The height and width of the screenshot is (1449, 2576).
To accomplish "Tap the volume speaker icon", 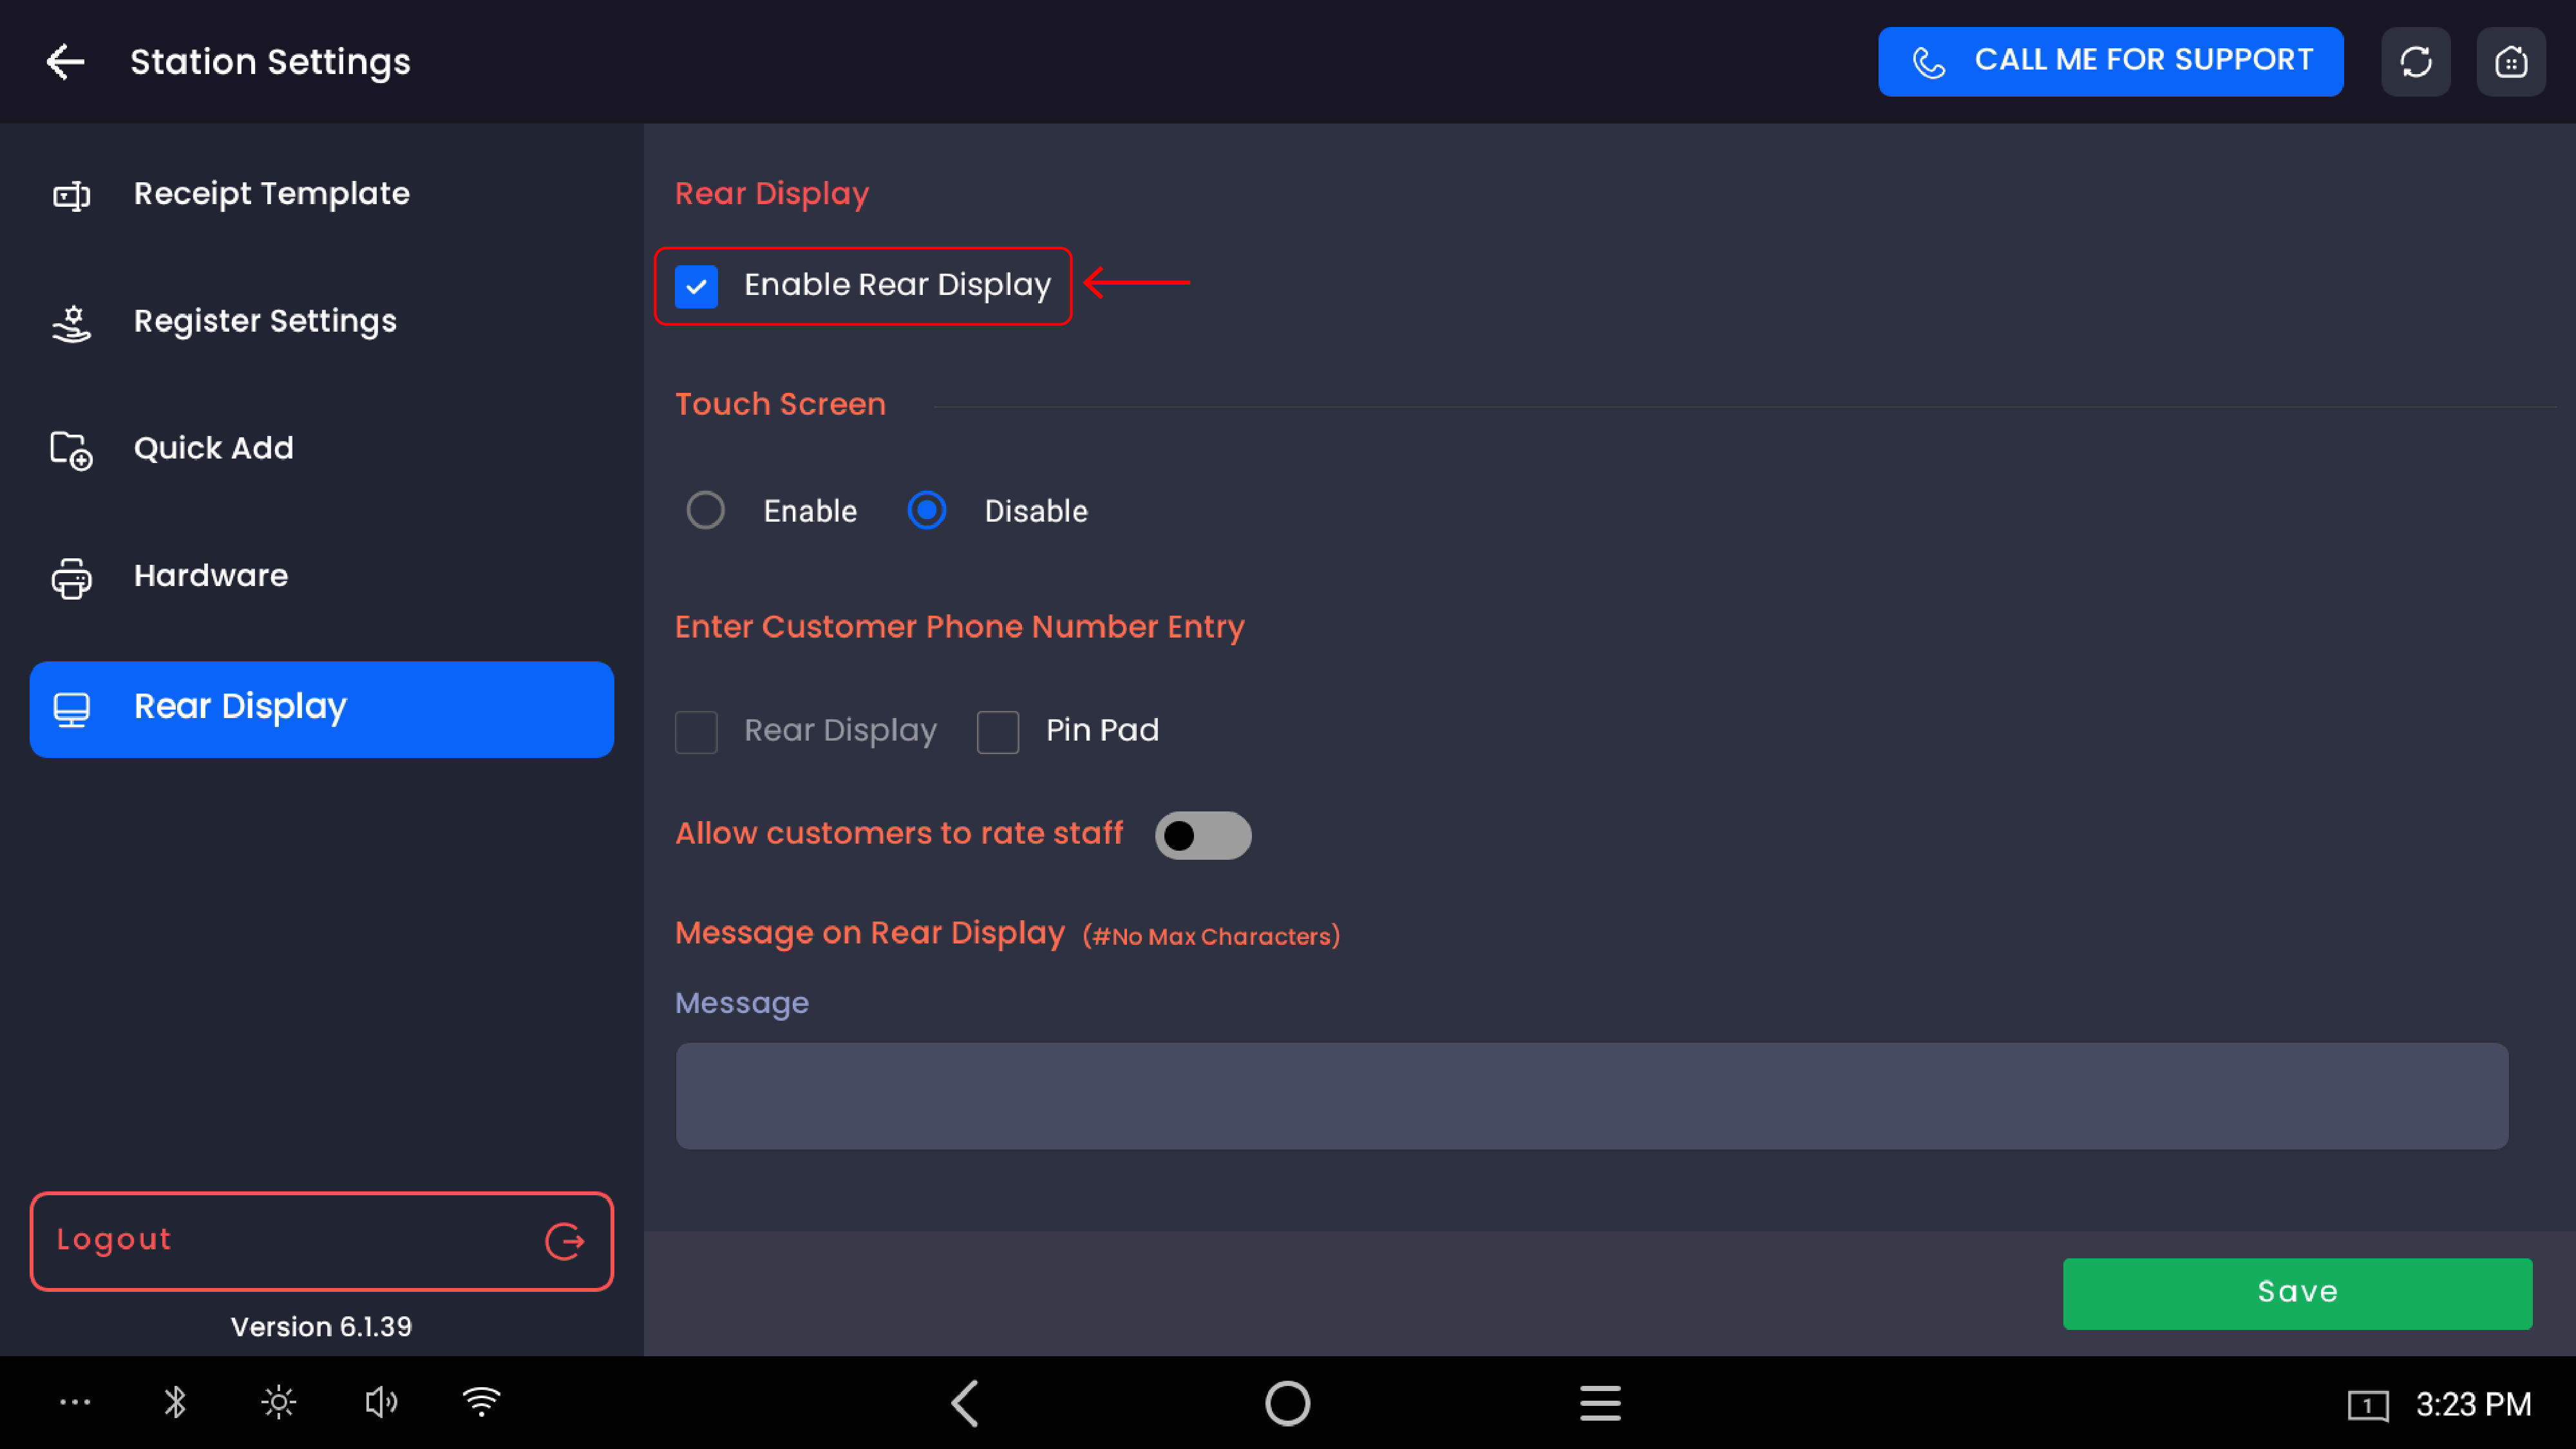I will pos(381,1402).
